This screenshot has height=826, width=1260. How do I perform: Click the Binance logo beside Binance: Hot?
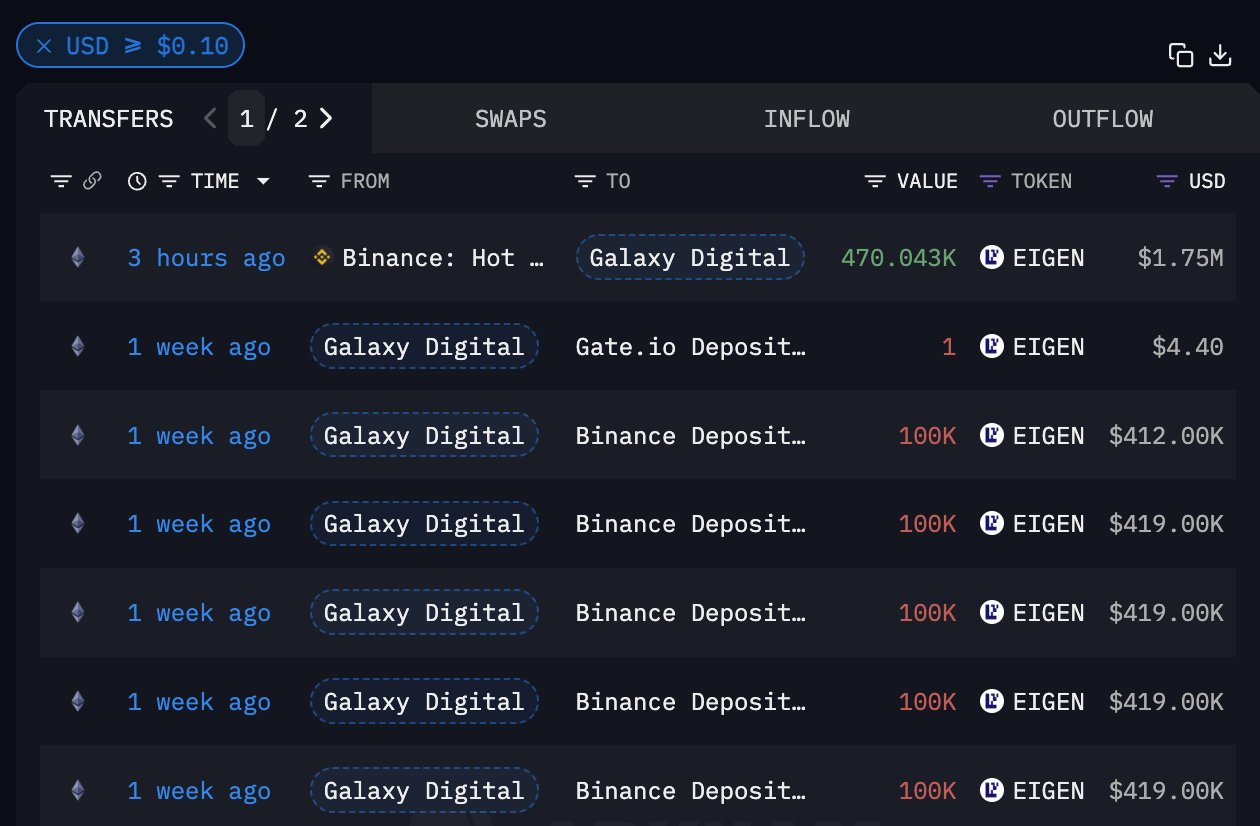click(322, 258)
